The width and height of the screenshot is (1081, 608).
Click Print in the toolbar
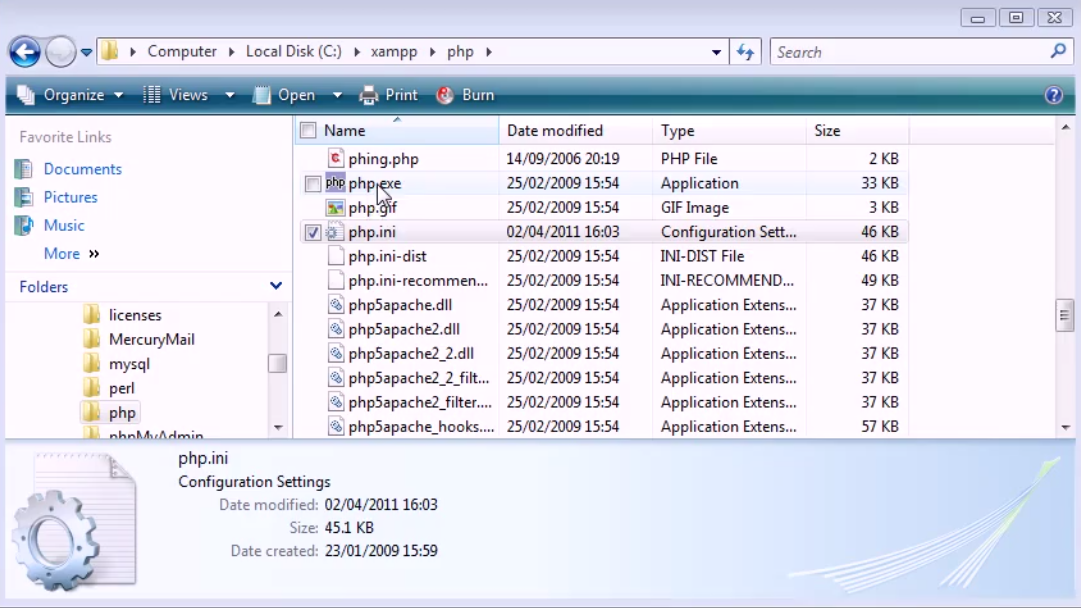(x=389, y=95)
